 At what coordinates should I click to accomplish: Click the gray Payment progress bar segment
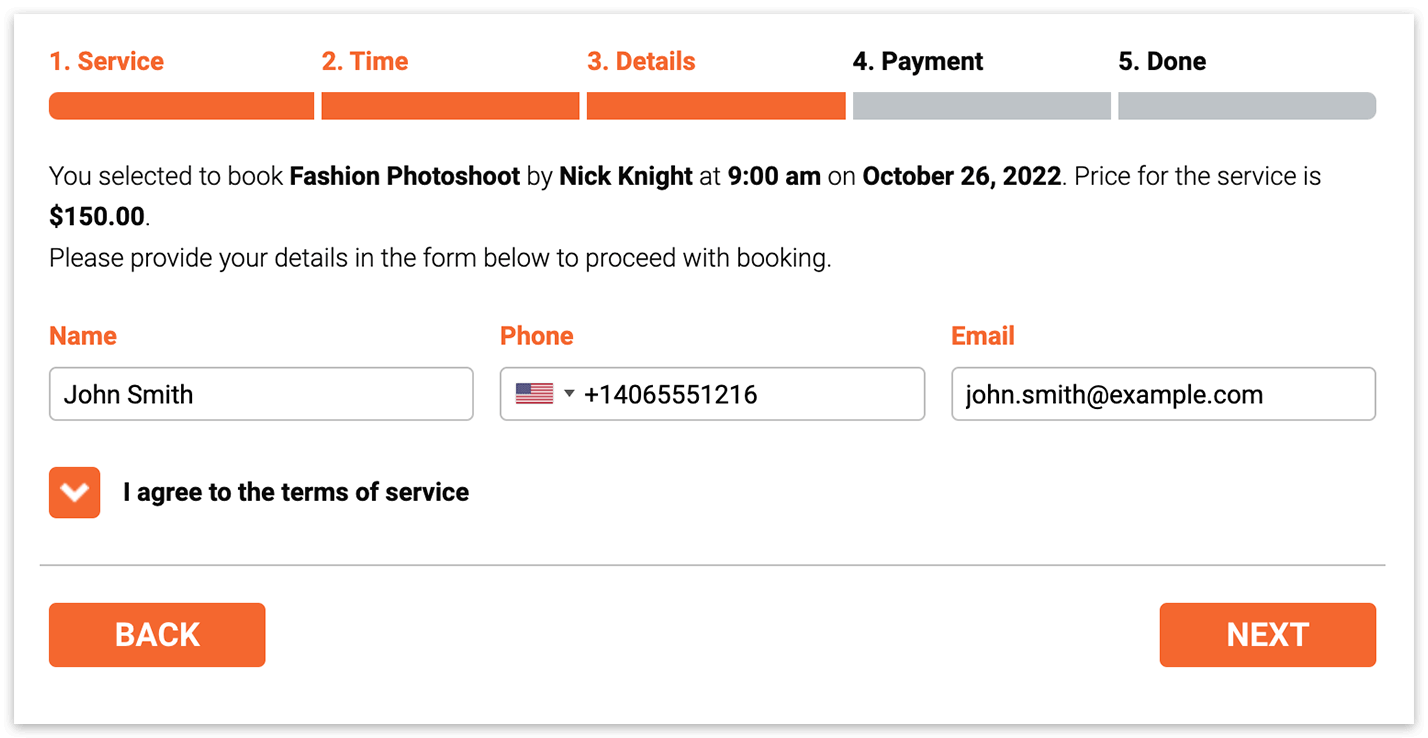pos(982,106)
